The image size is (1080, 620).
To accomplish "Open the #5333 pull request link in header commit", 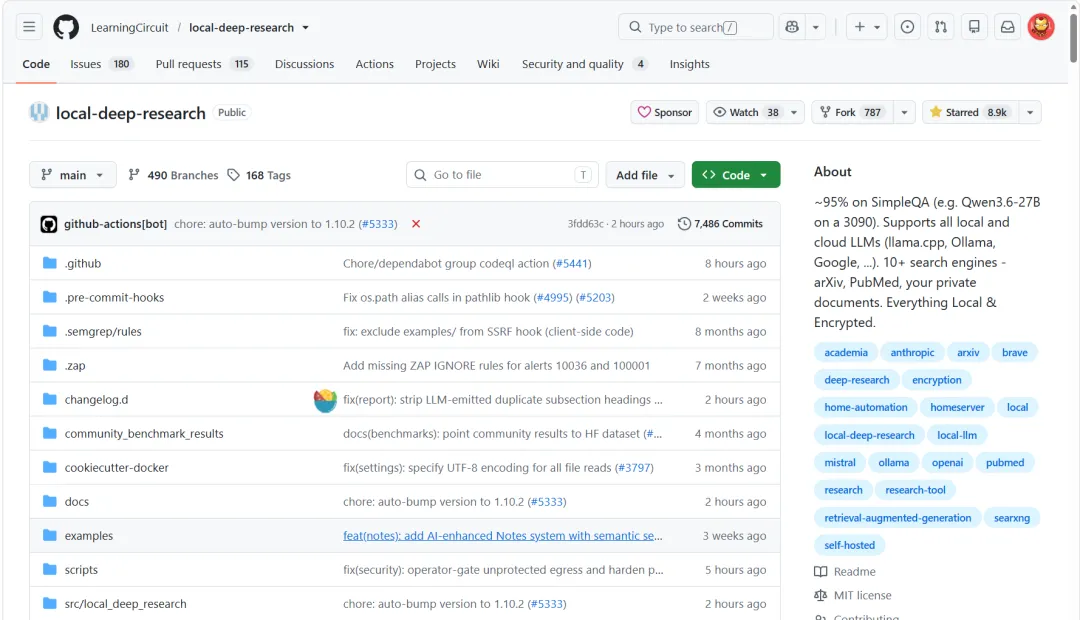I will (378, 224).
